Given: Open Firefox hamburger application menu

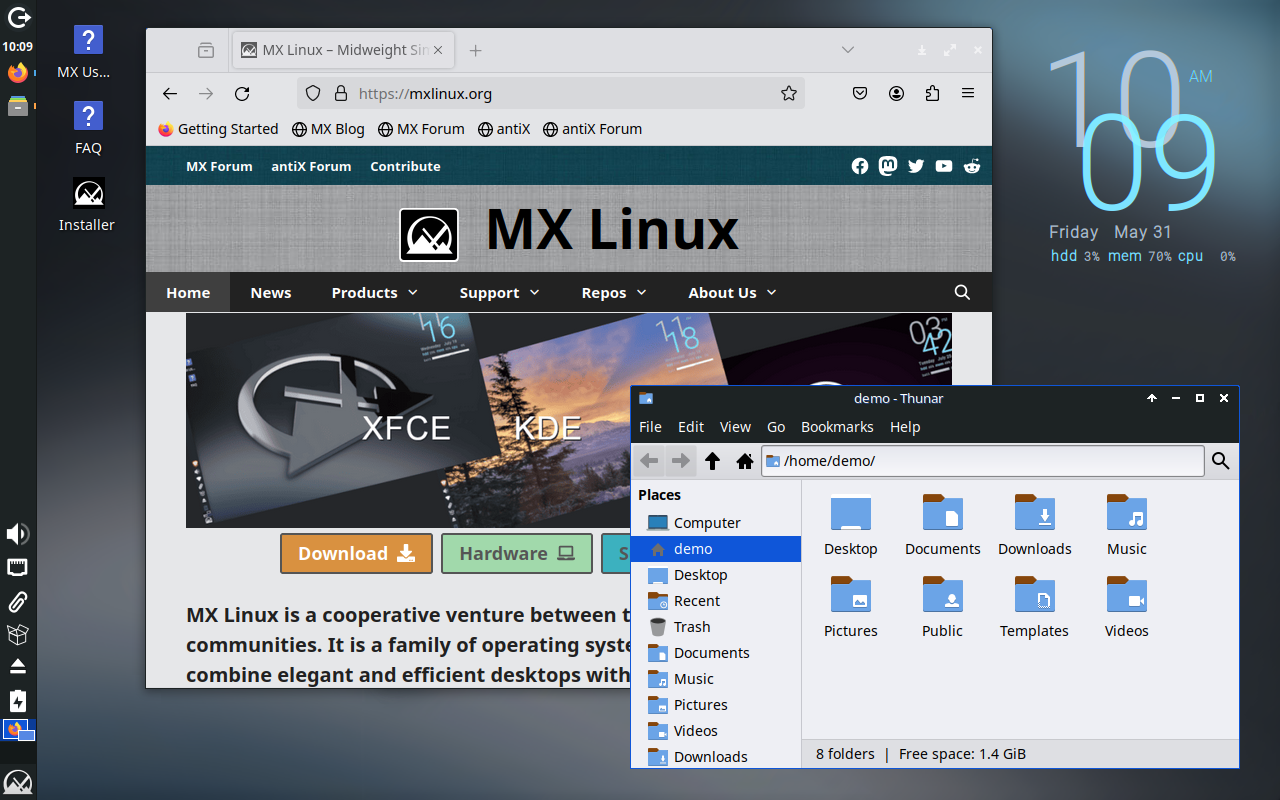Looking at the screenshot, I should (968, 93).
